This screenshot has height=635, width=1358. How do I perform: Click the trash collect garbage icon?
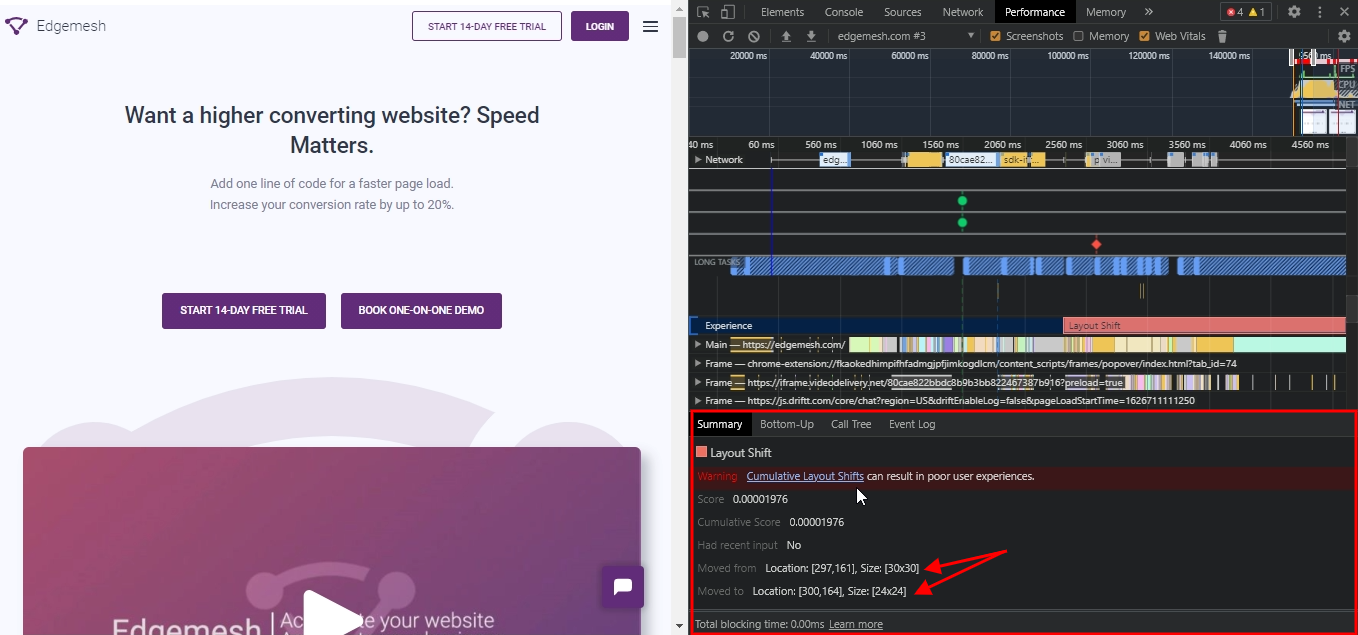pos(1222,36)
